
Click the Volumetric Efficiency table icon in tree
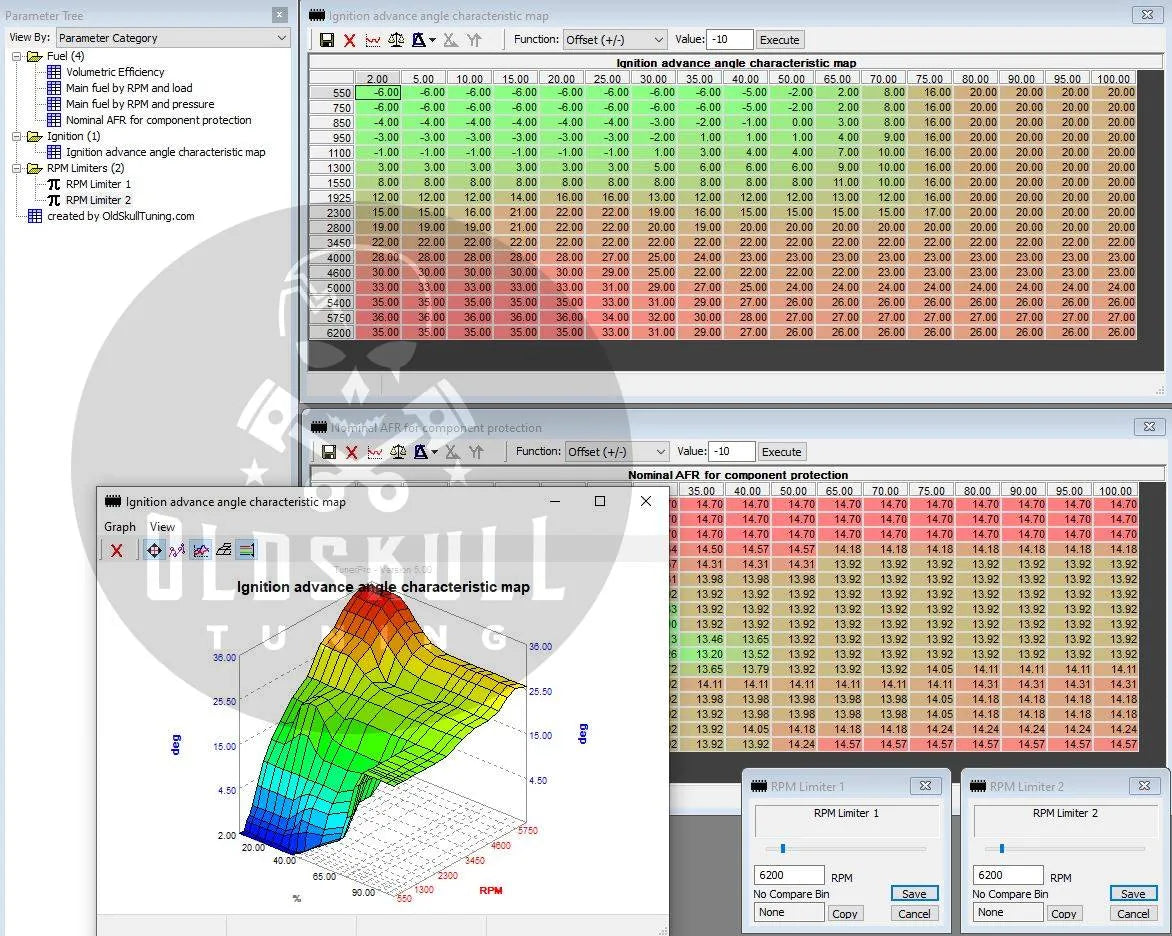(54, 72)
